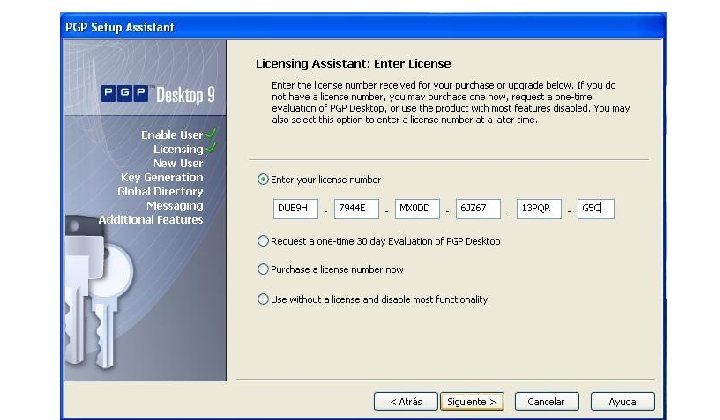Focus the last license field containing G5C
Screen dimensions: 720x420
point(596,209)
